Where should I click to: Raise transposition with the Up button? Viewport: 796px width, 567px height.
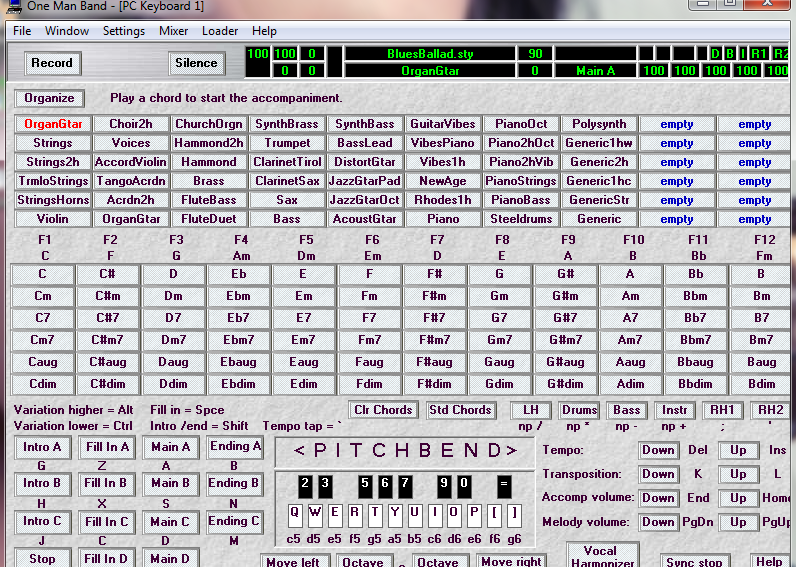[738, 474]
